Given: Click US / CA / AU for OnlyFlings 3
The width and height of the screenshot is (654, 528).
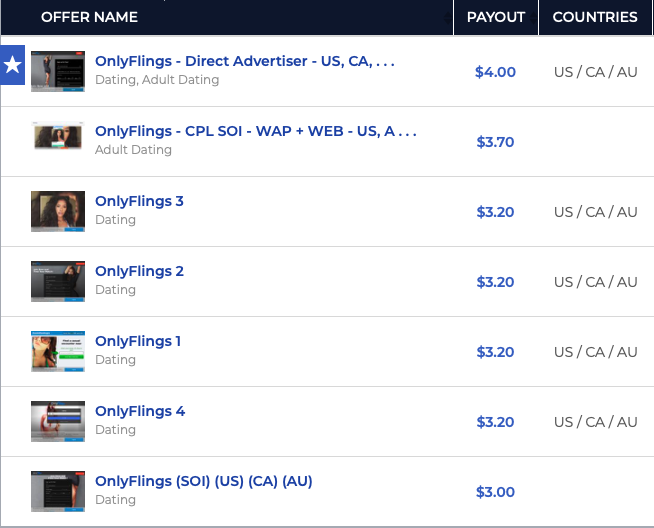Looking at the screenshot, I should (596, 212).
